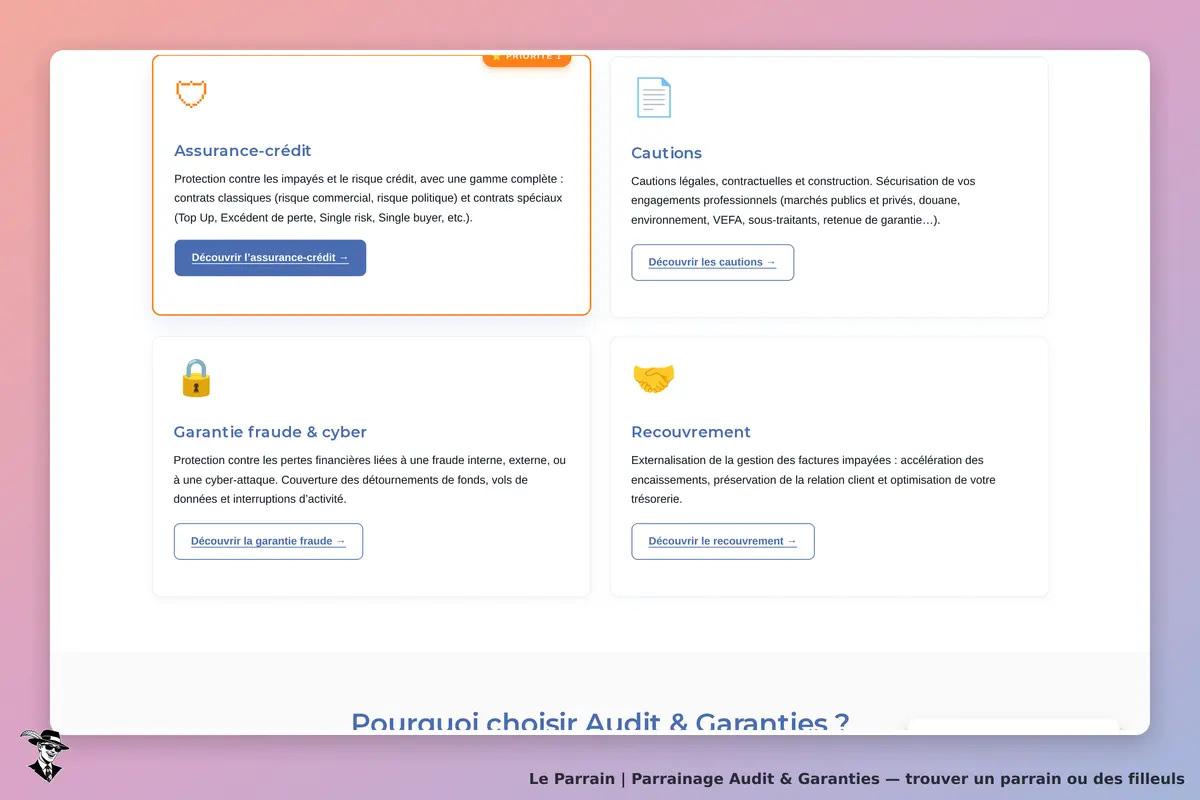The width and height of the screenshot is (1200, 800).
Task: Click the Assurance-crédit heading
Action: tap(243, 151)
